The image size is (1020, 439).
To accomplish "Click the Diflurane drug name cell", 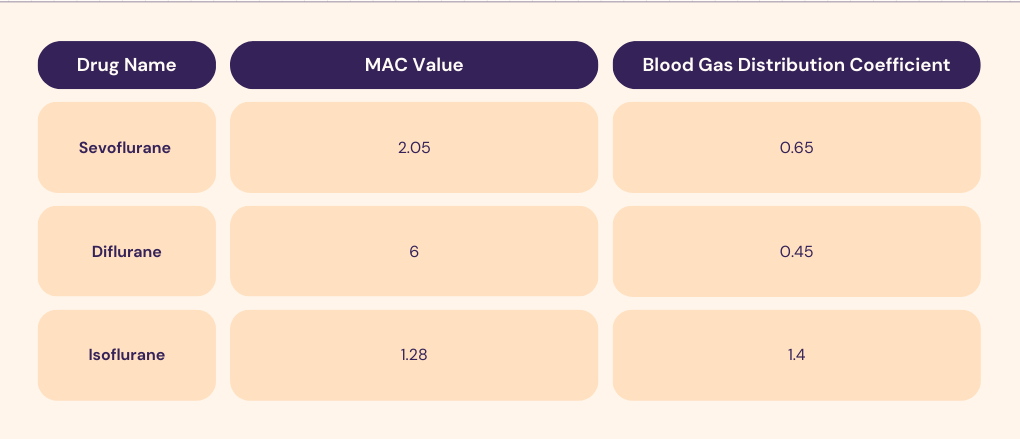I will click(127, 251).
